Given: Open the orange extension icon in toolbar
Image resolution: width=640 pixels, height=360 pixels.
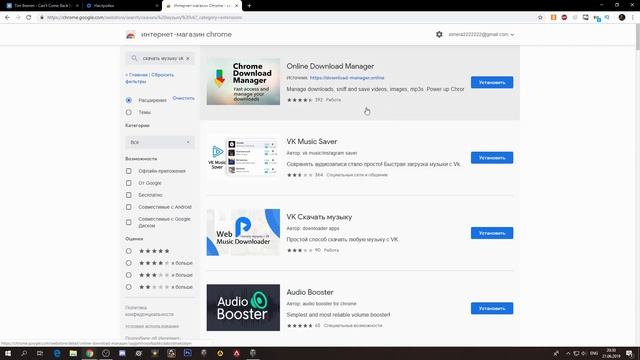Looking at the screenshot, I should point(553,18).
